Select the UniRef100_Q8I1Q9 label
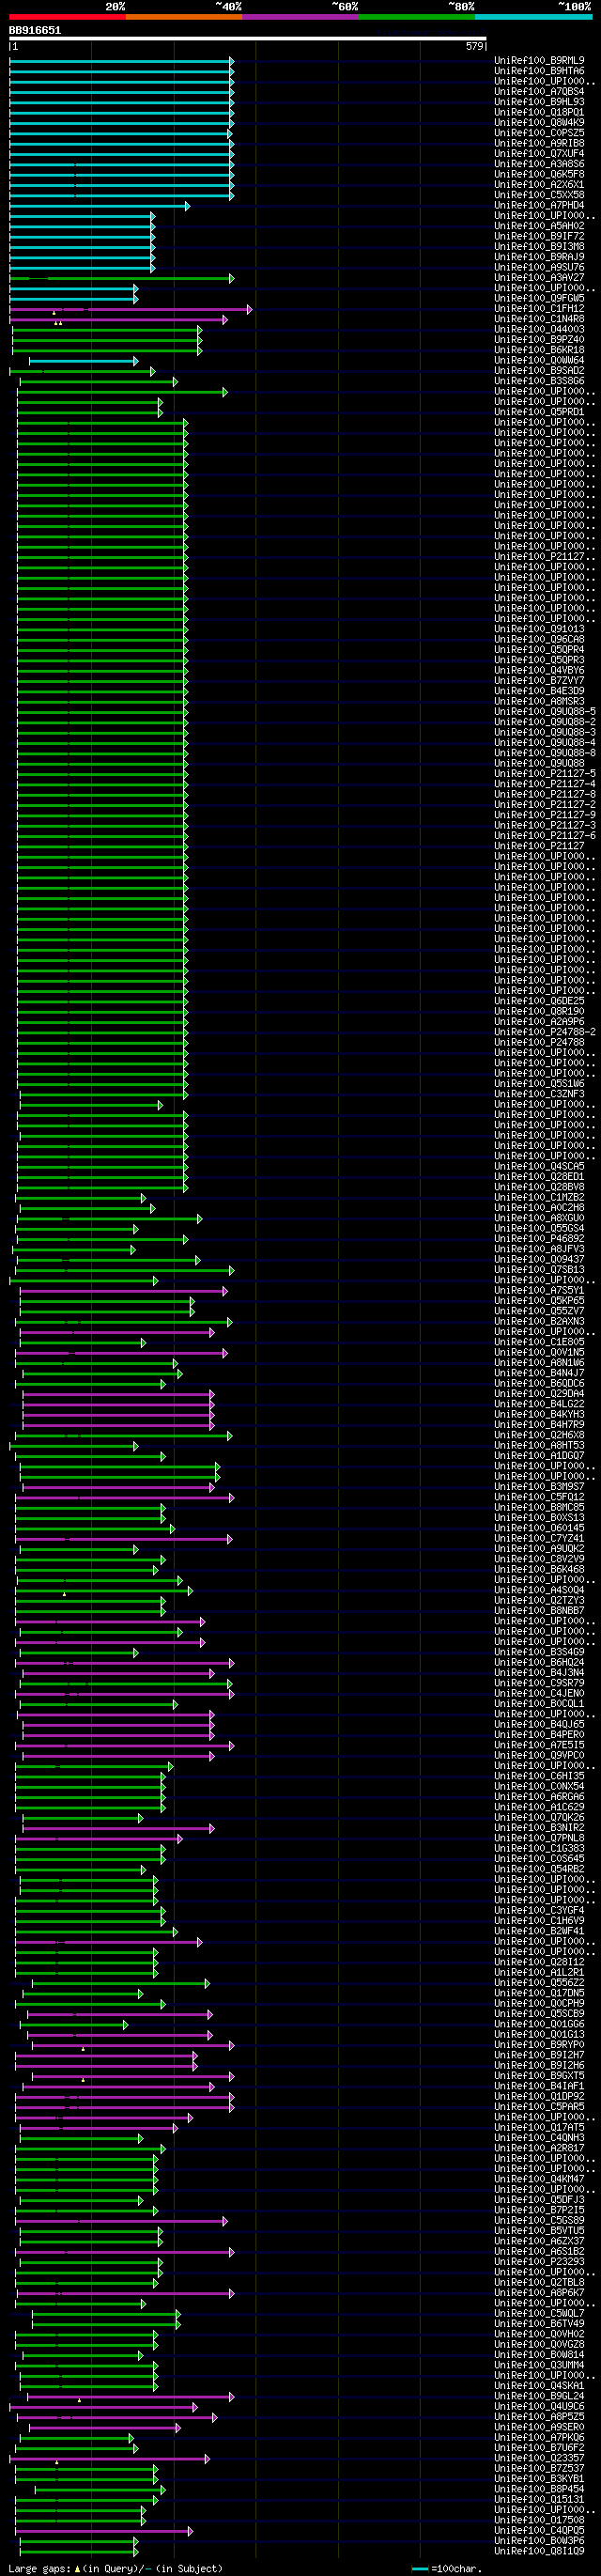 click(x=539, y=2551)
